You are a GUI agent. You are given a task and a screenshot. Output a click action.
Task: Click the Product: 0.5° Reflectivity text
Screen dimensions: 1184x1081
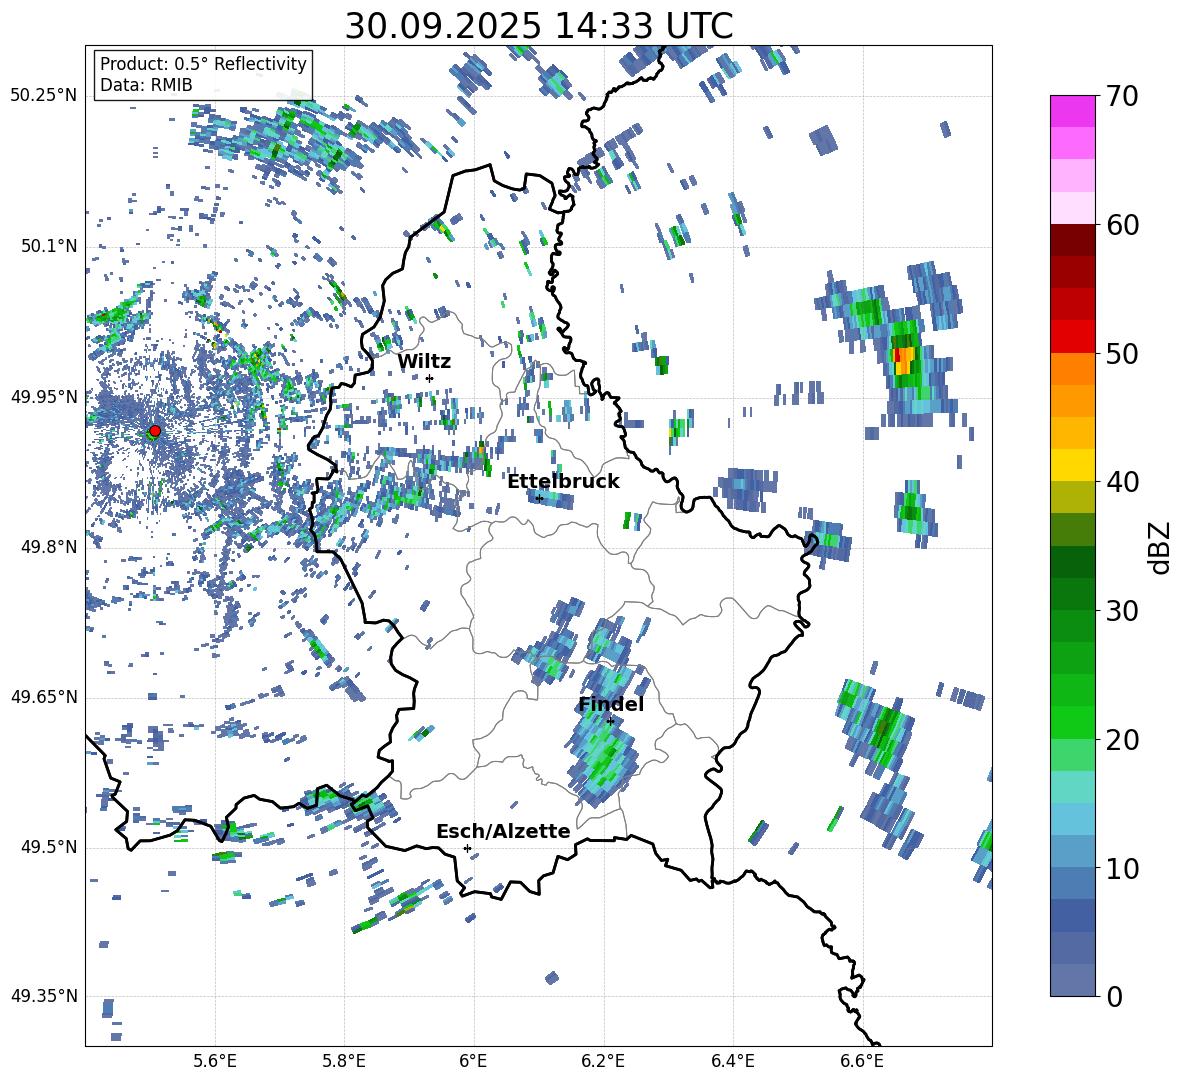pos(203,63)
